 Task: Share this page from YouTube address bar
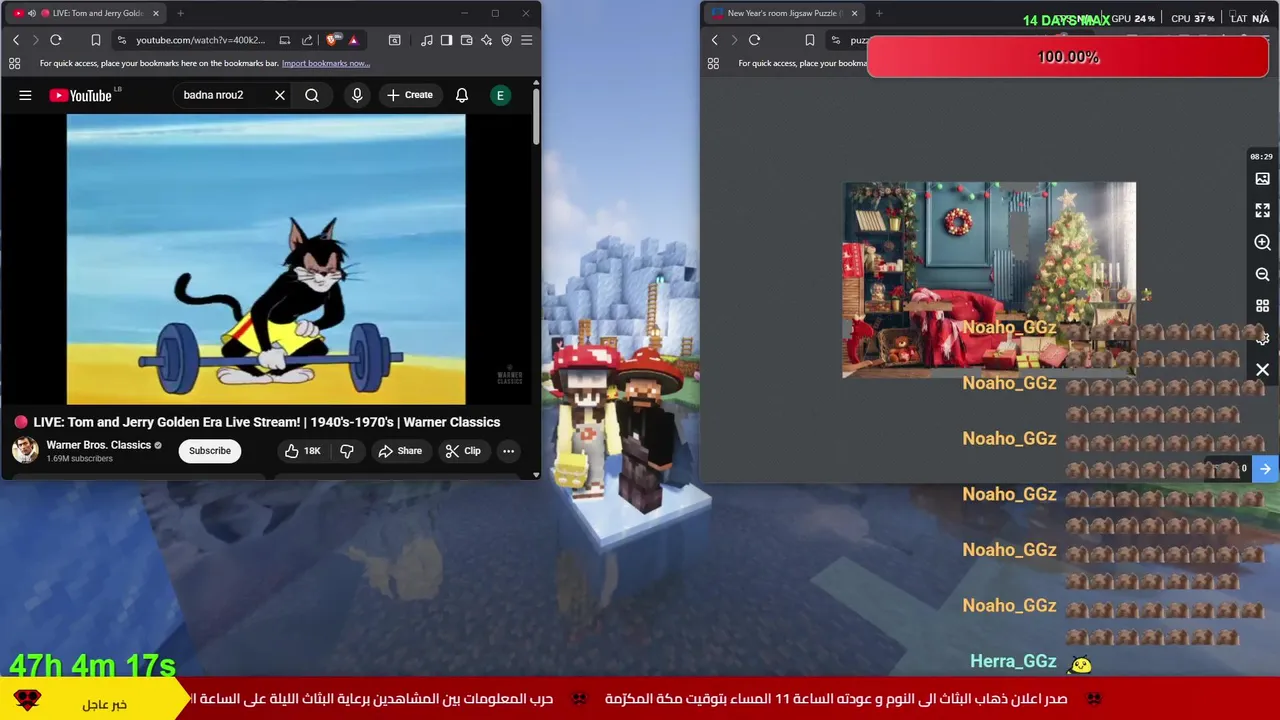tap(307, 40)
